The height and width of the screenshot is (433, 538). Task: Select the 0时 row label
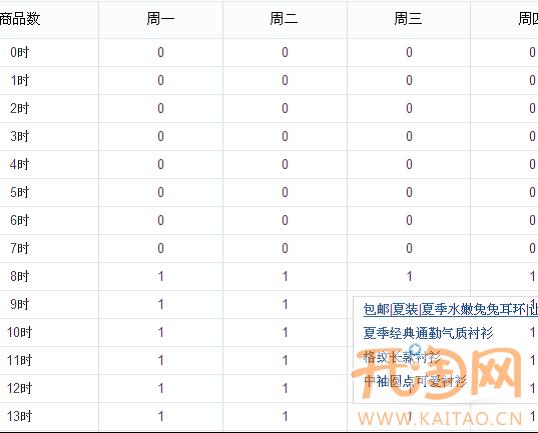[x=20, y=52]
